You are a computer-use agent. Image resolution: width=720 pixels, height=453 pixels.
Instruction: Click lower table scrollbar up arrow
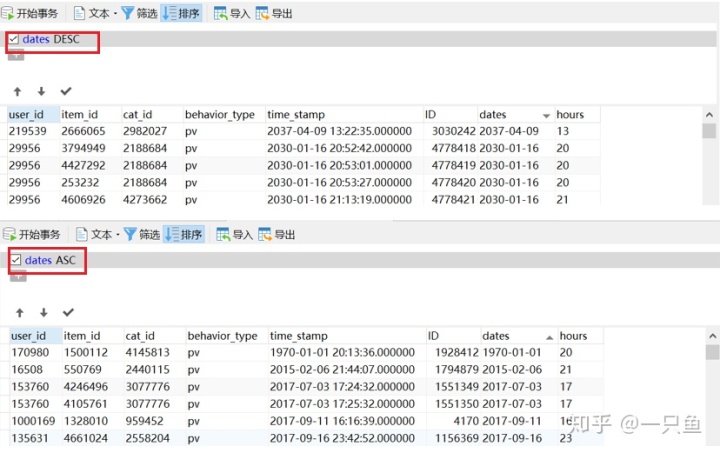pos(712,336)
